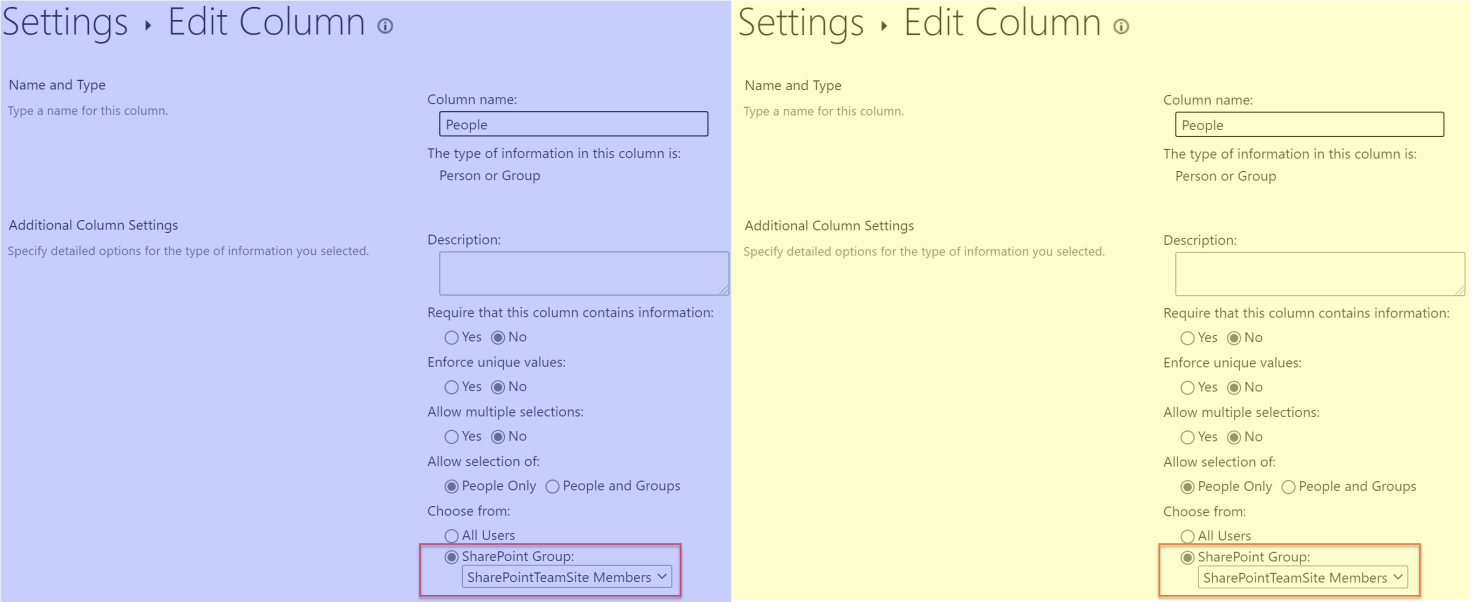Click 'Person or Group' text in yellow panel
The width and height of the screenshot is (1472, 602).
(1226, 176)
